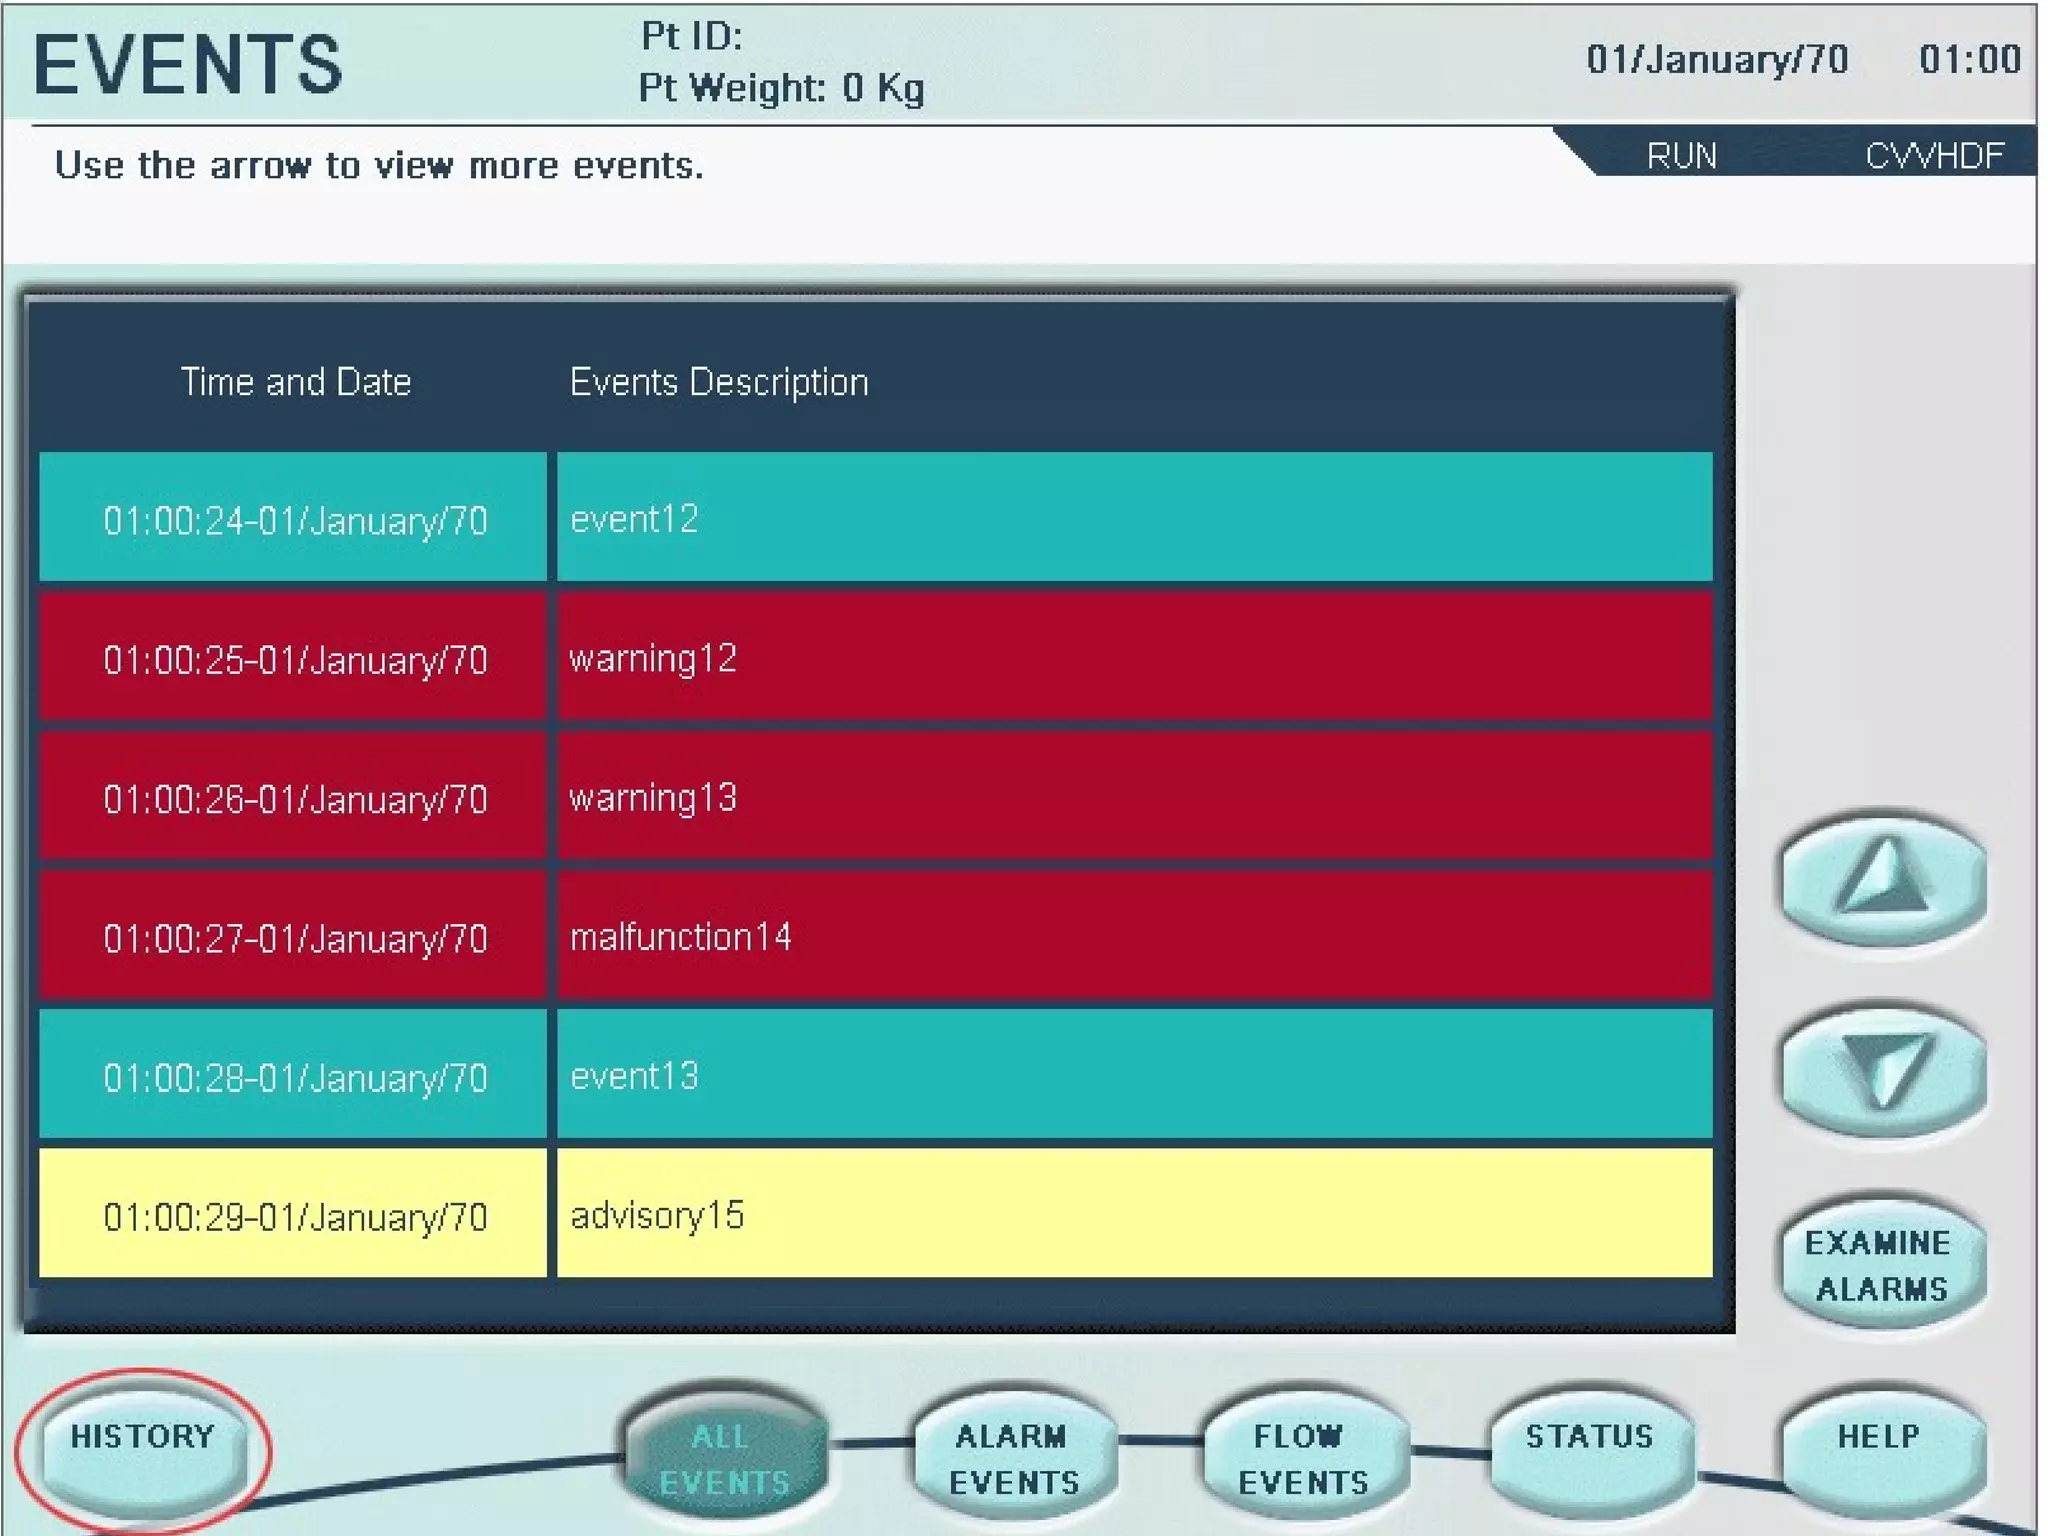Click the CVVHDF therapy mode indicator
Screen dimensions: 2048x1536
click(1934, 156)
